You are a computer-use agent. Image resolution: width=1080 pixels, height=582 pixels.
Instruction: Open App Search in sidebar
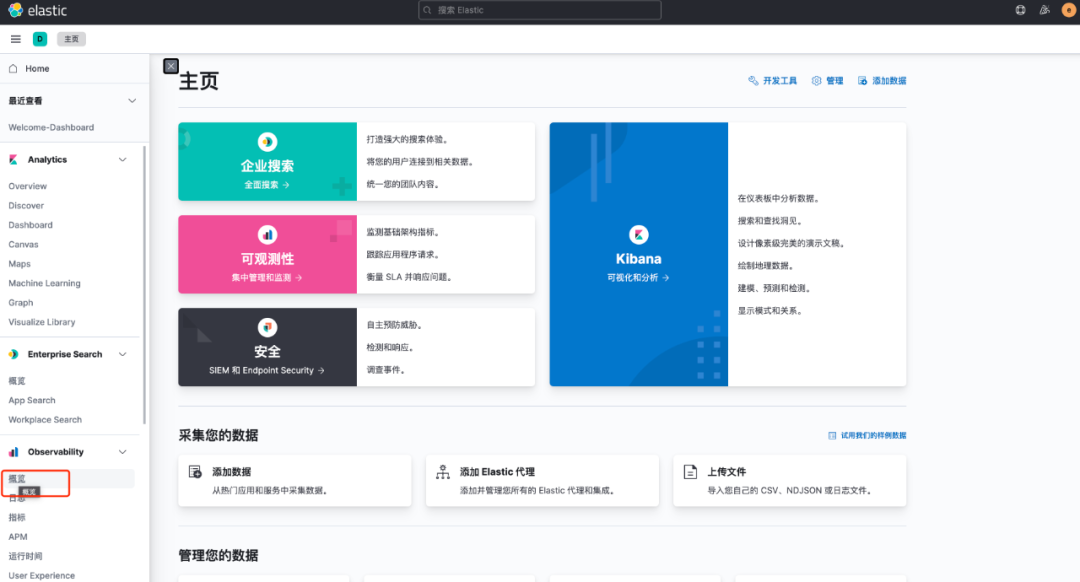click(x=32, y=400)
